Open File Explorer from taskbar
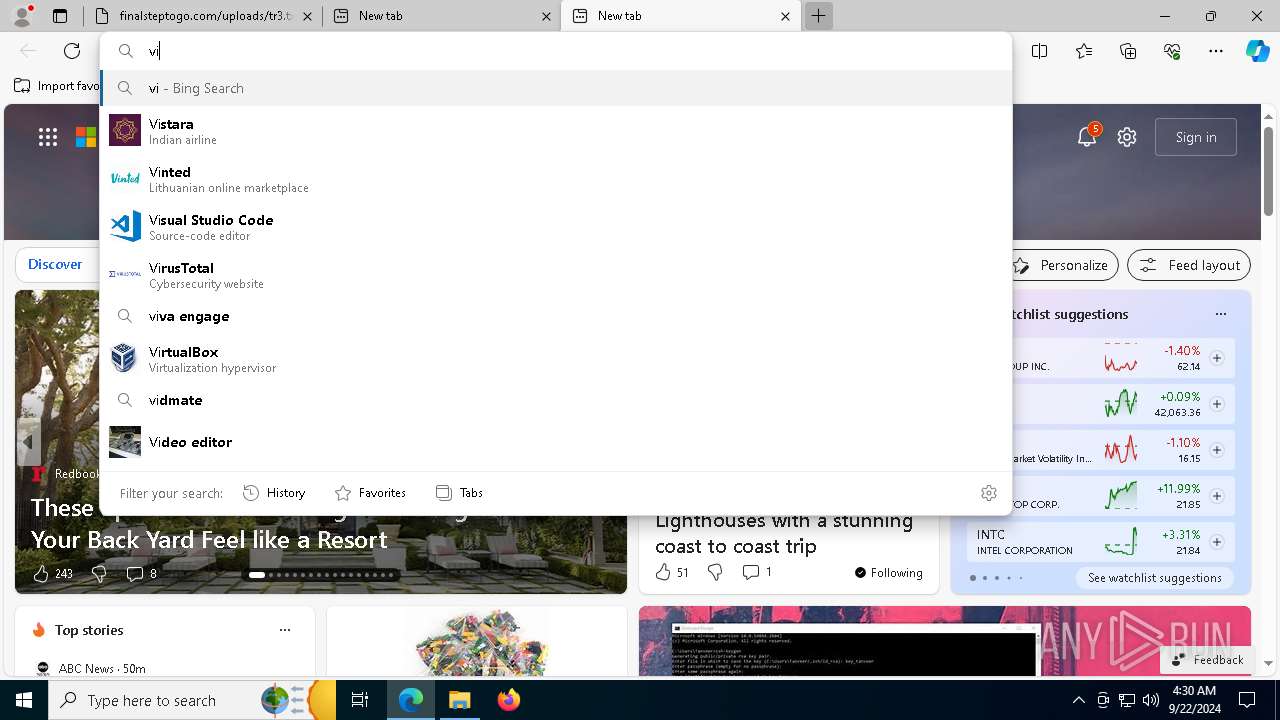This screenshot has height=720, width=1280. coord(459,700)
